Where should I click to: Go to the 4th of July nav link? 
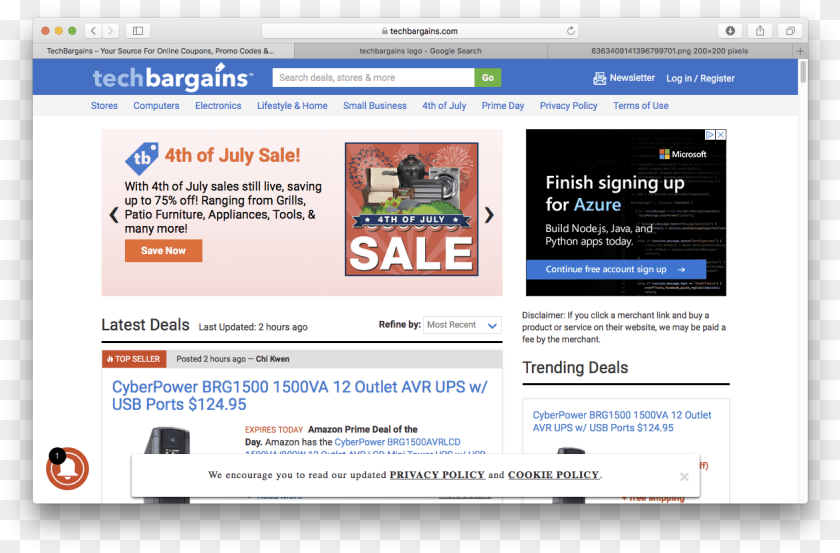(444, 106)
